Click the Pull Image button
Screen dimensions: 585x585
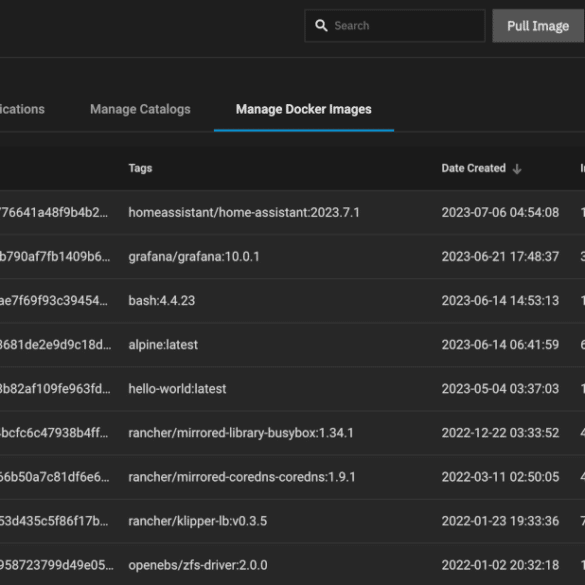click(538, 26)
